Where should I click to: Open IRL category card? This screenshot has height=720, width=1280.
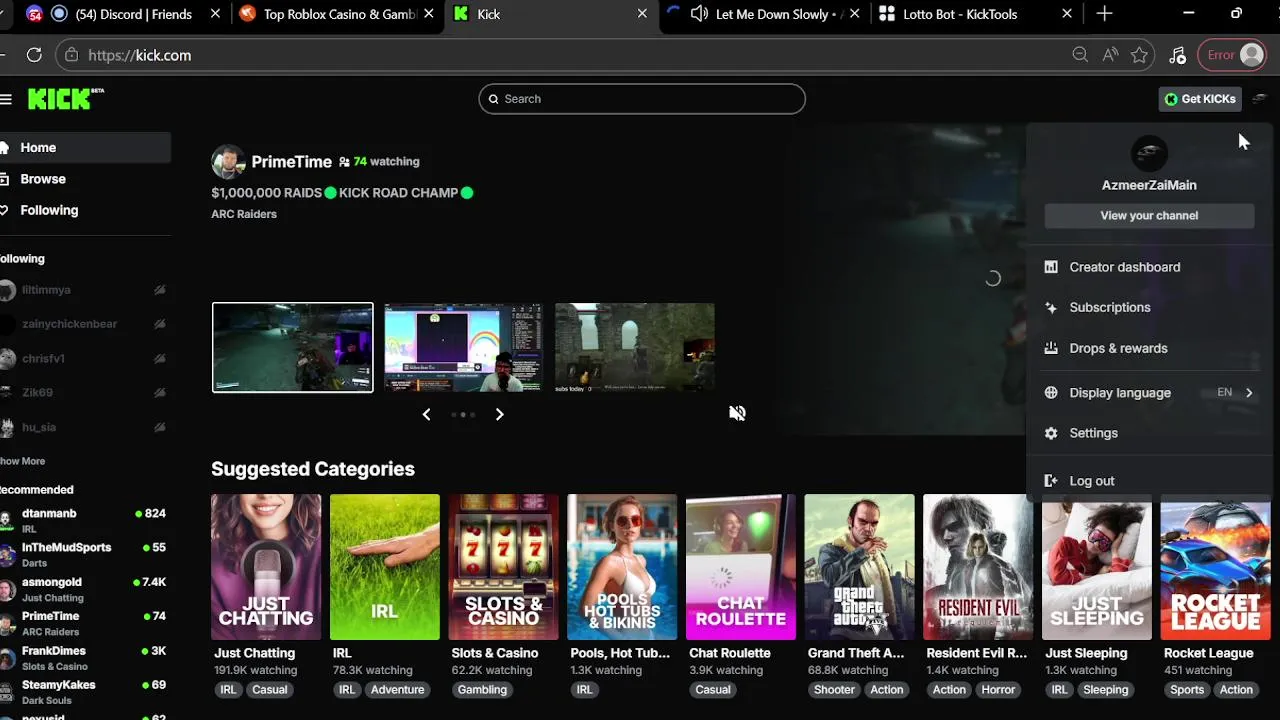click(x=385, y=567)
